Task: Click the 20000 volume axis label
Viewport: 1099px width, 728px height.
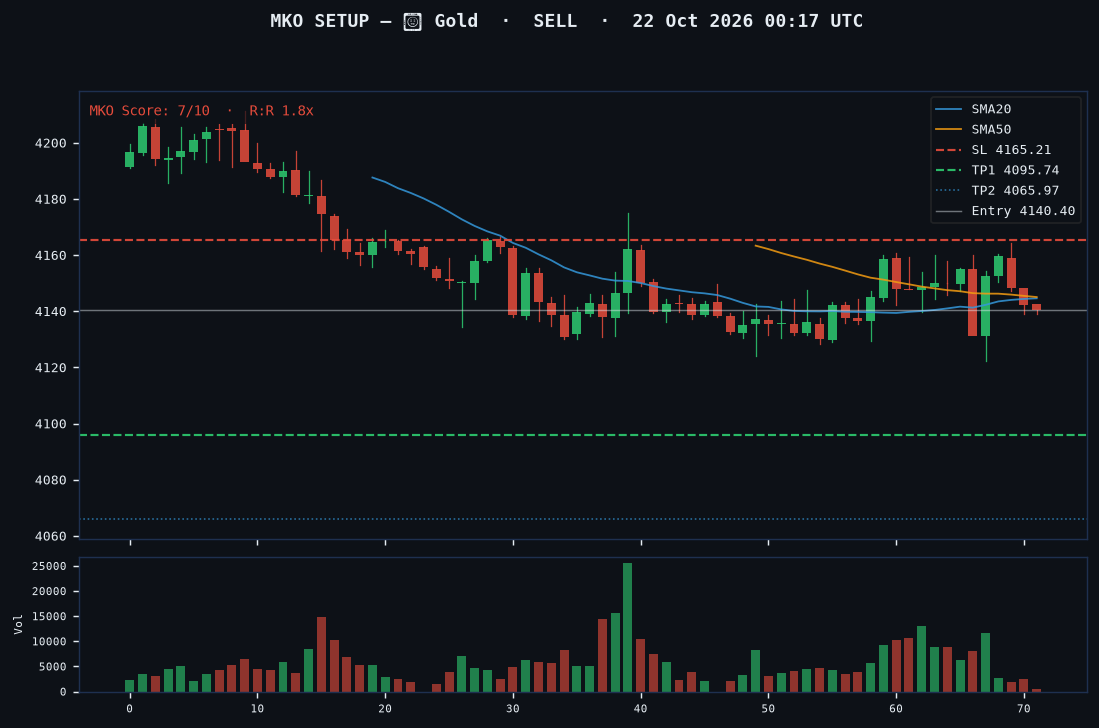Action: [x=49, y=591]
